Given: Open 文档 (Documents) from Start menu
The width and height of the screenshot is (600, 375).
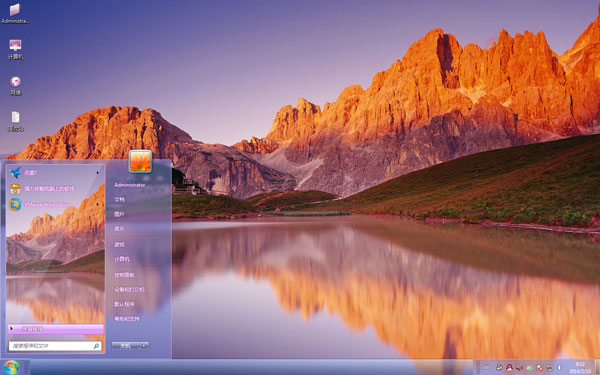Looking at the screenshot, I should click(x=119, y=200).
